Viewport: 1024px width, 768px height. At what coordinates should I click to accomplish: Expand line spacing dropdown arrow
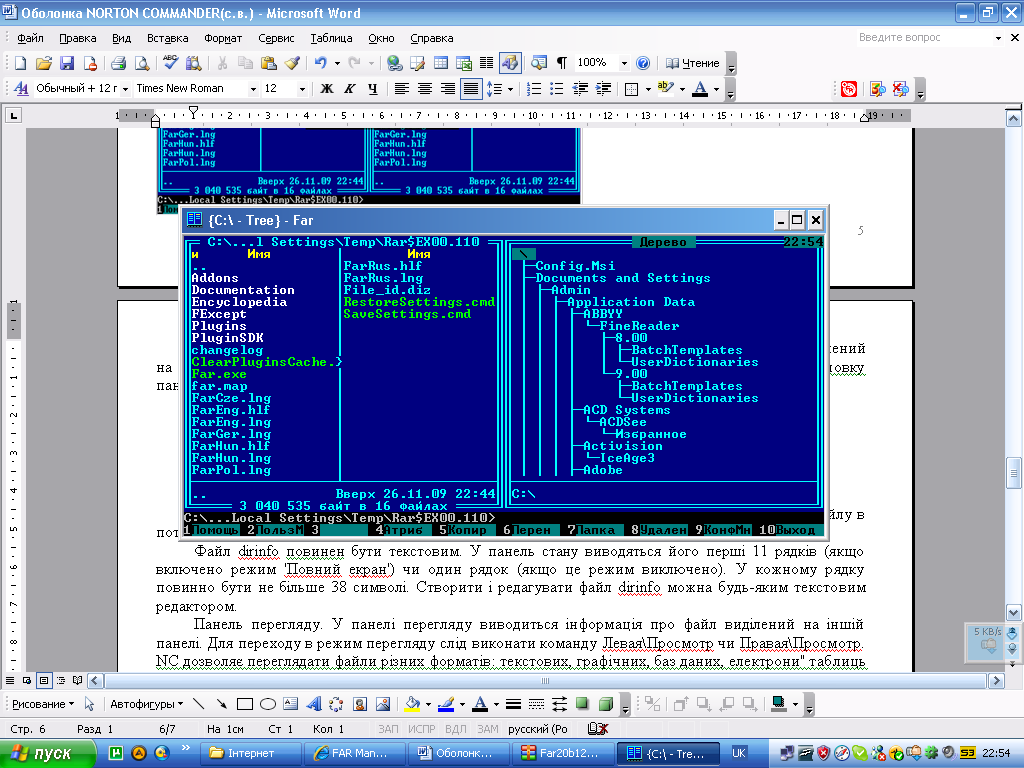[x=510, y=89]
